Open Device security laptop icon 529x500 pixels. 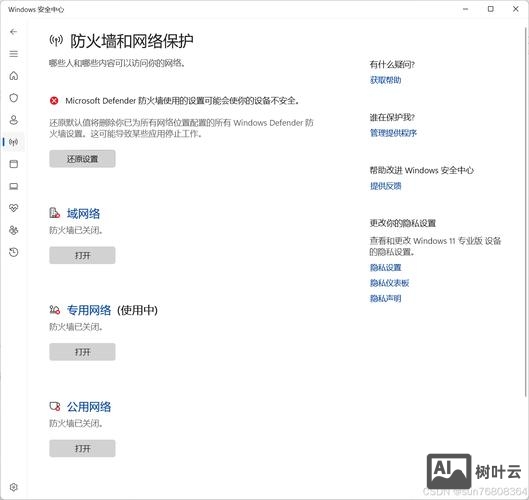(x=13, y=186)
